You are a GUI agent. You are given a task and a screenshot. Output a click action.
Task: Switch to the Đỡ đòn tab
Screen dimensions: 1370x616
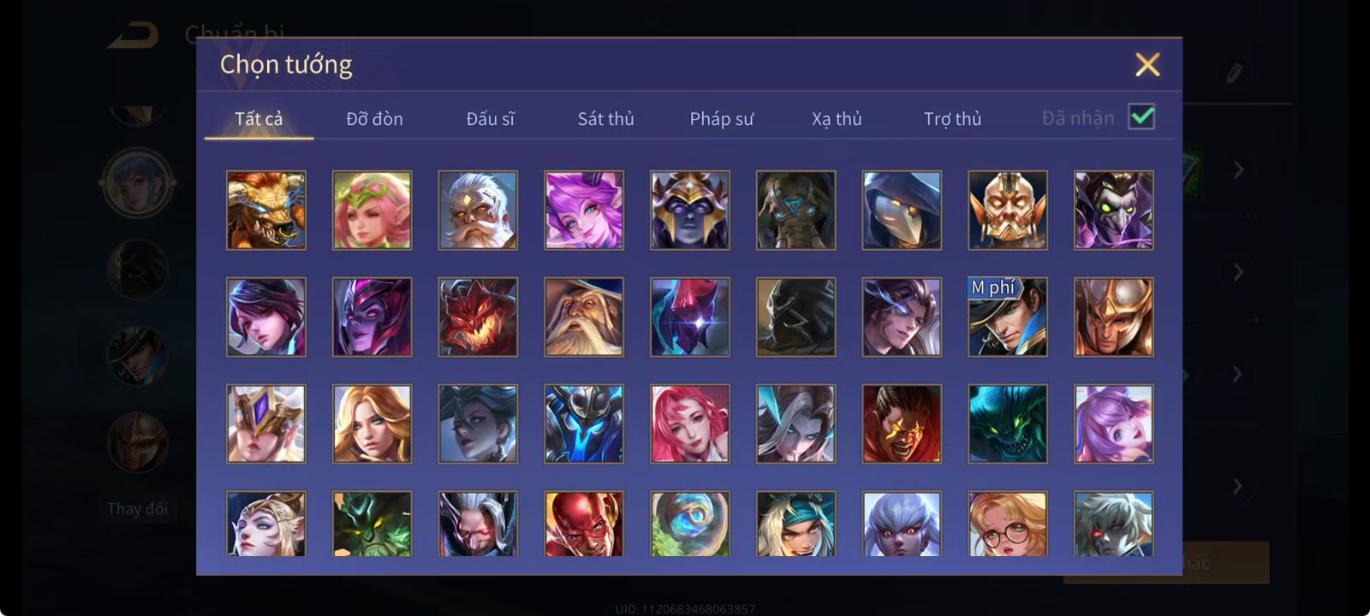coord(375,119)
